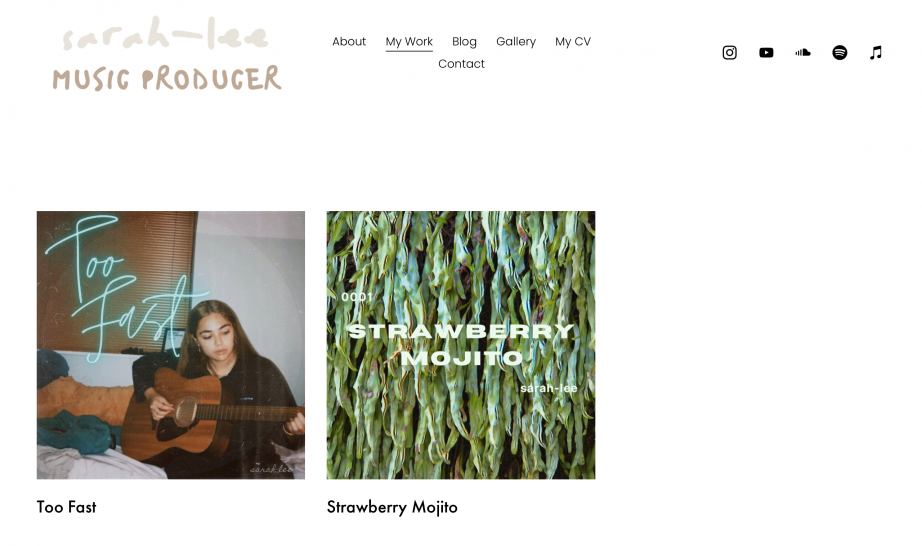Open the music note icon link

coord(876,53)
